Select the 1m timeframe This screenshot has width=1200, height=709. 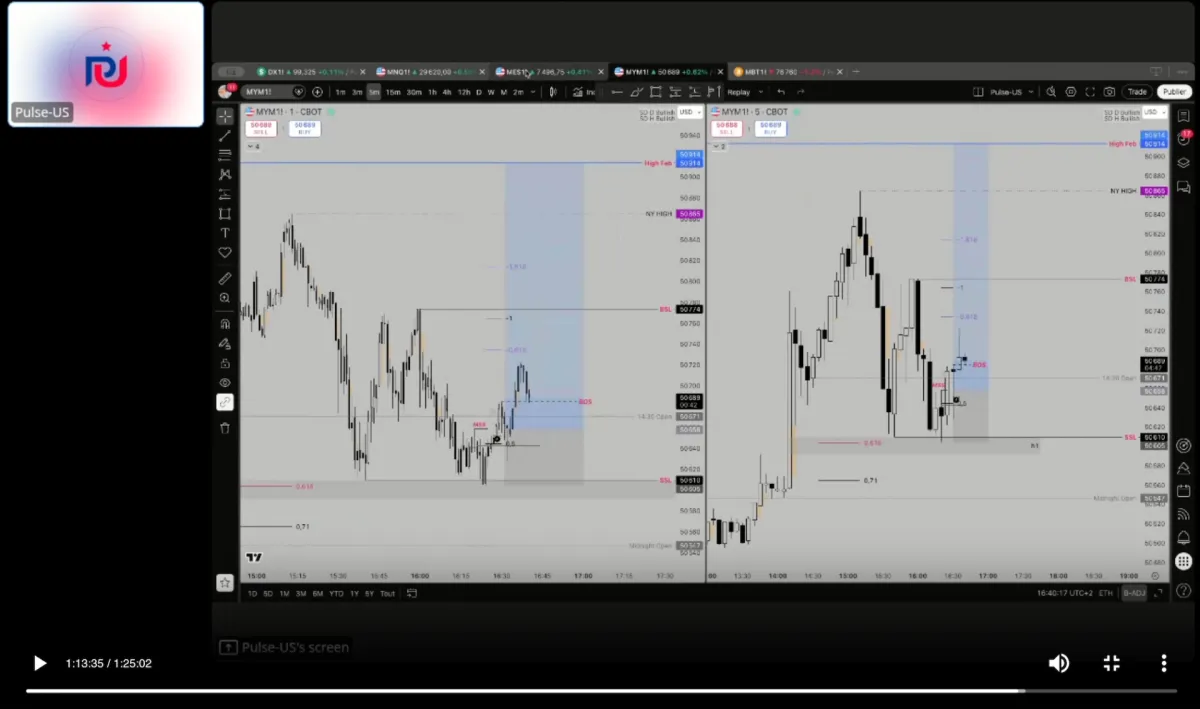click(x=340, y=92)
